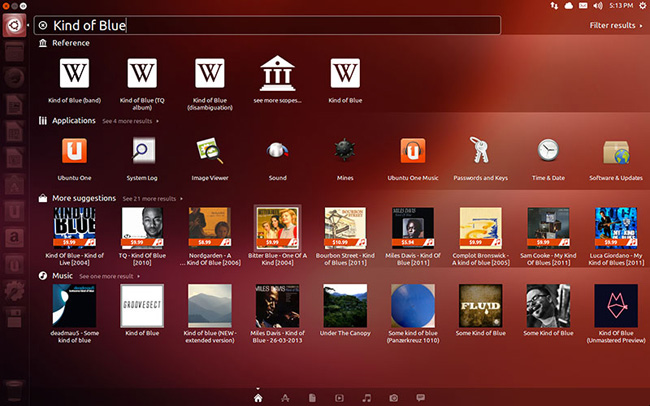This screenshot has width=650, height=406.
Task: Switch to the Photos lens
Action: pyautogui.click(x=393, y=398)
